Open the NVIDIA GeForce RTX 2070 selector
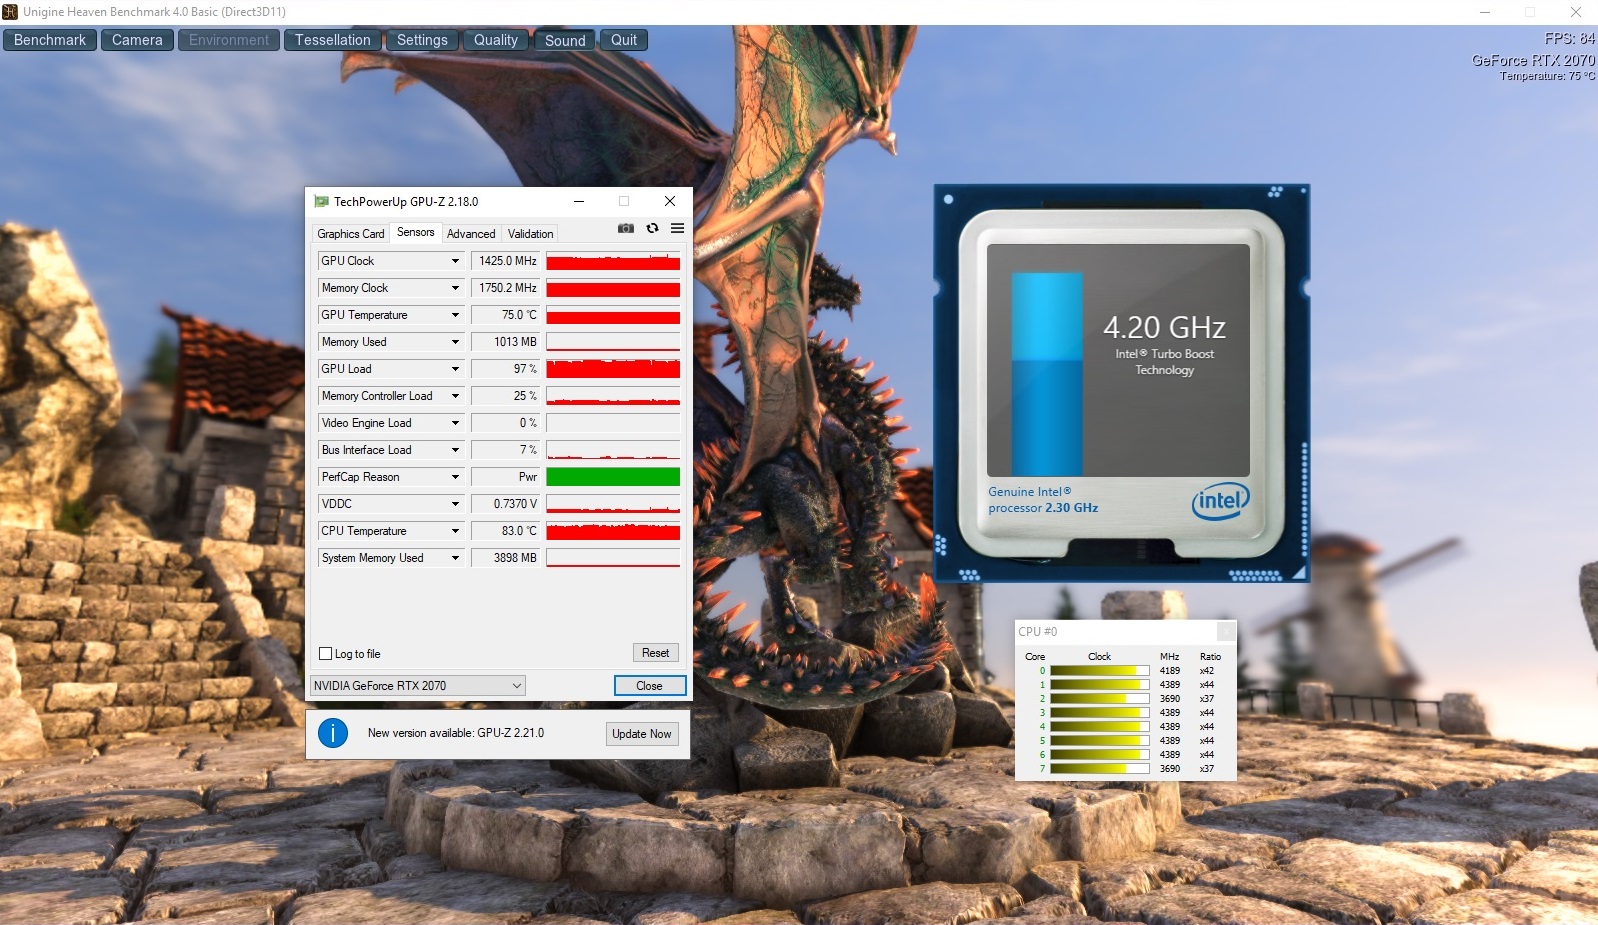The height and width of the screenshot is (925, 1598). pyautogui.click(x=418, y=686)
